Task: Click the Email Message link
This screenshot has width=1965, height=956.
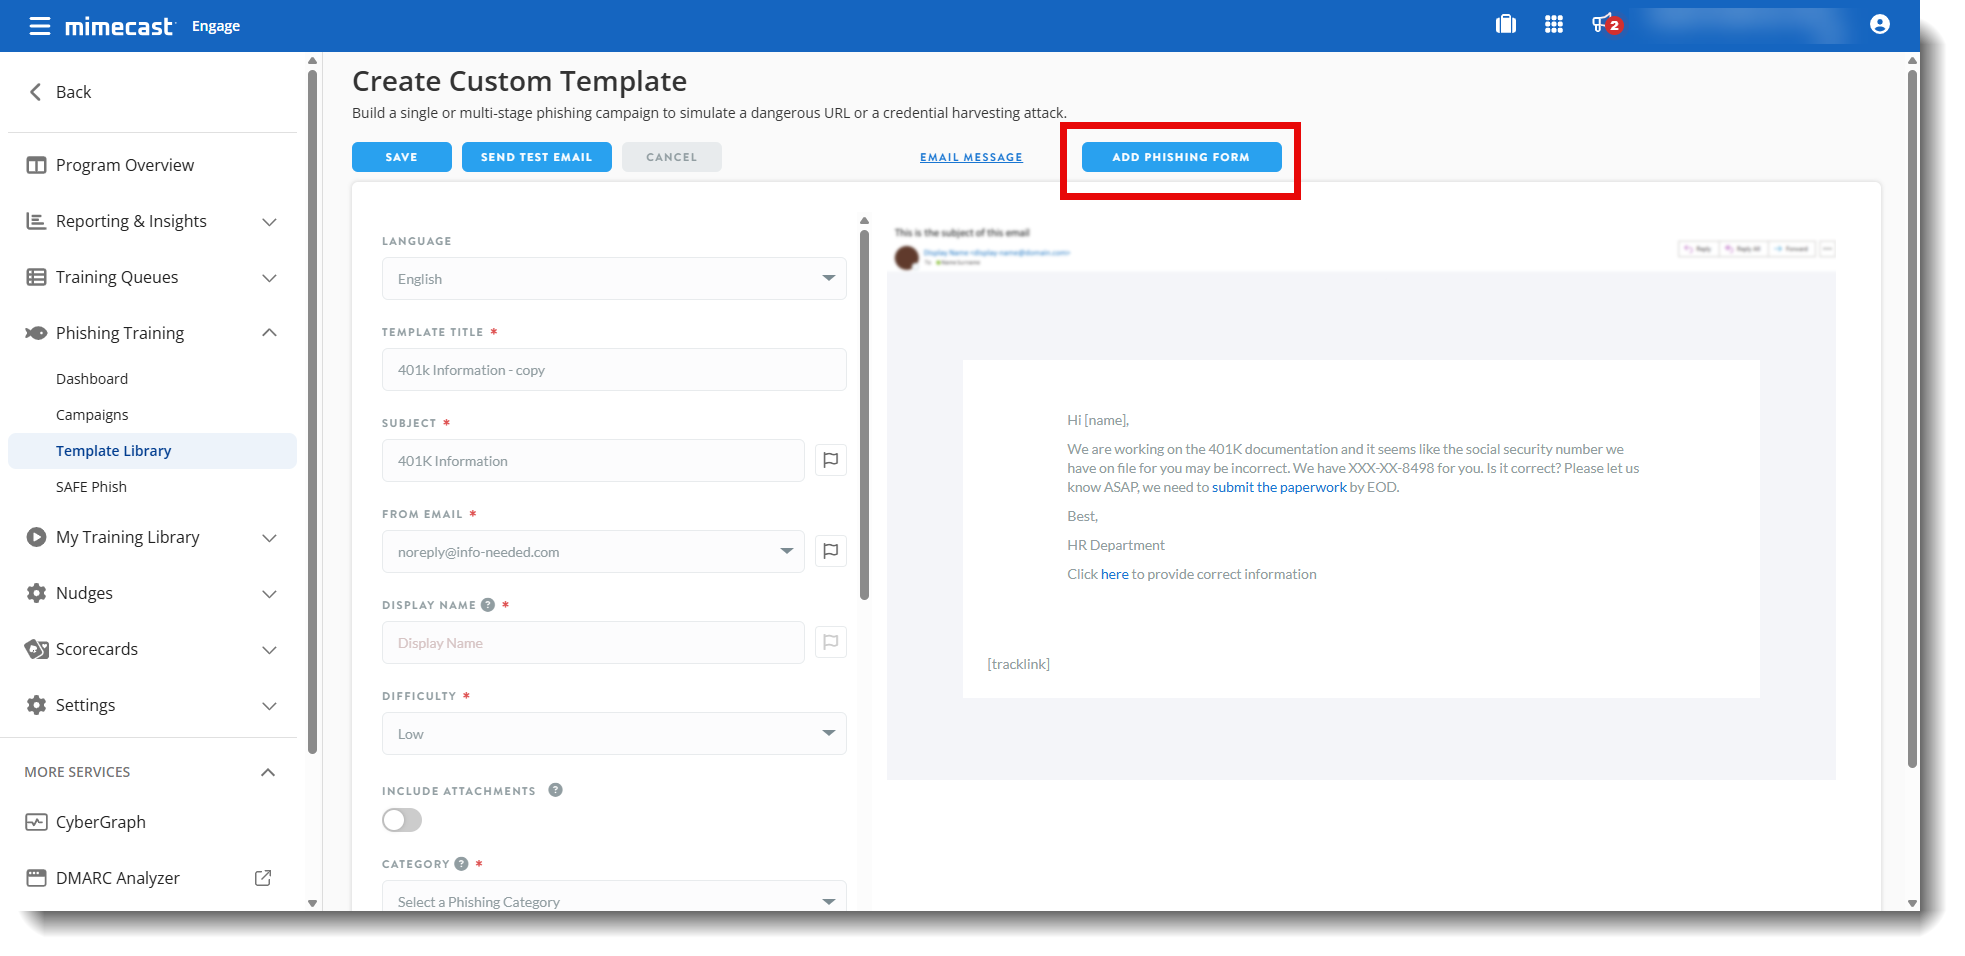Action: point(971,157)
